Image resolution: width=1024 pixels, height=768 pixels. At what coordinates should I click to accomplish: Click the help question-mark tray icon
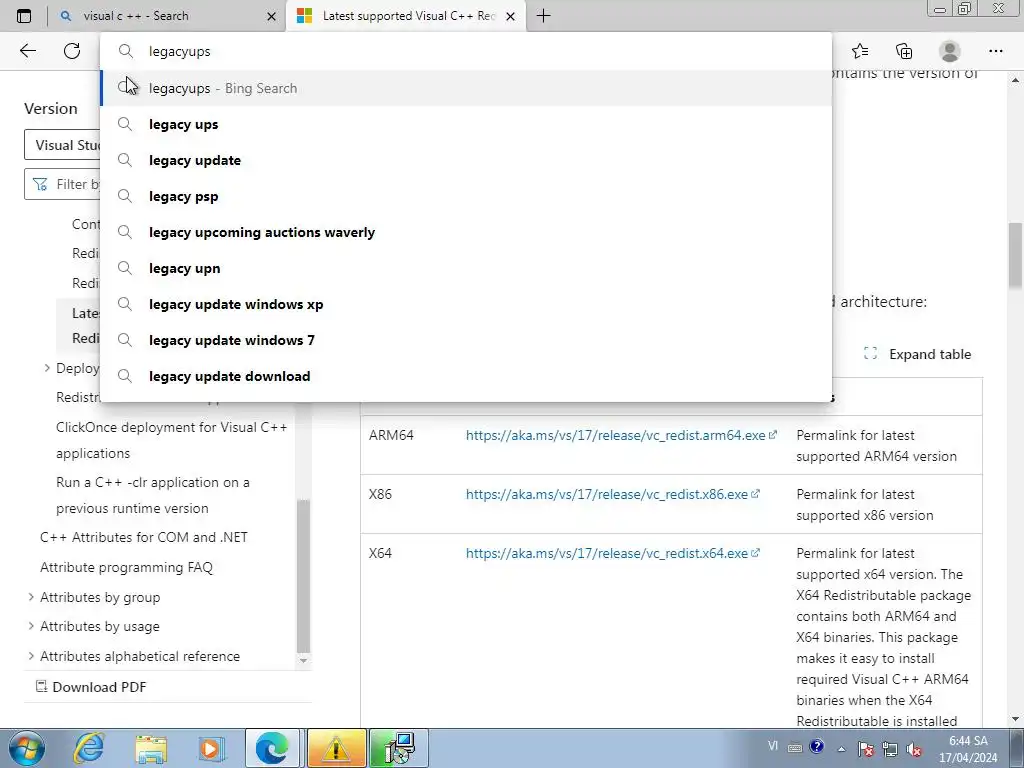[816, 746]
